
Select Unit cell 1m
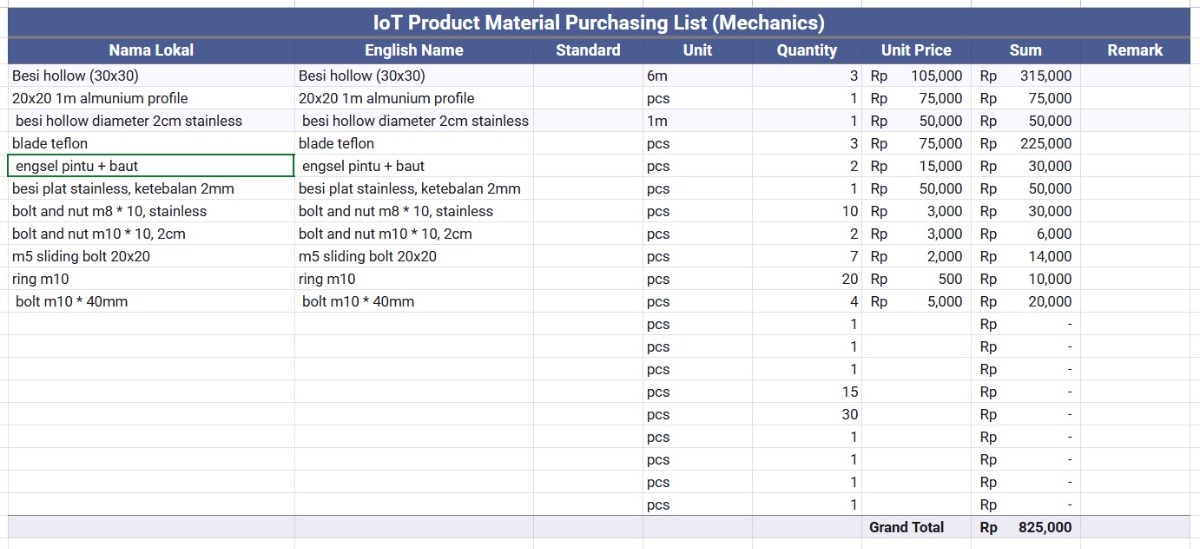click(697, 121)
